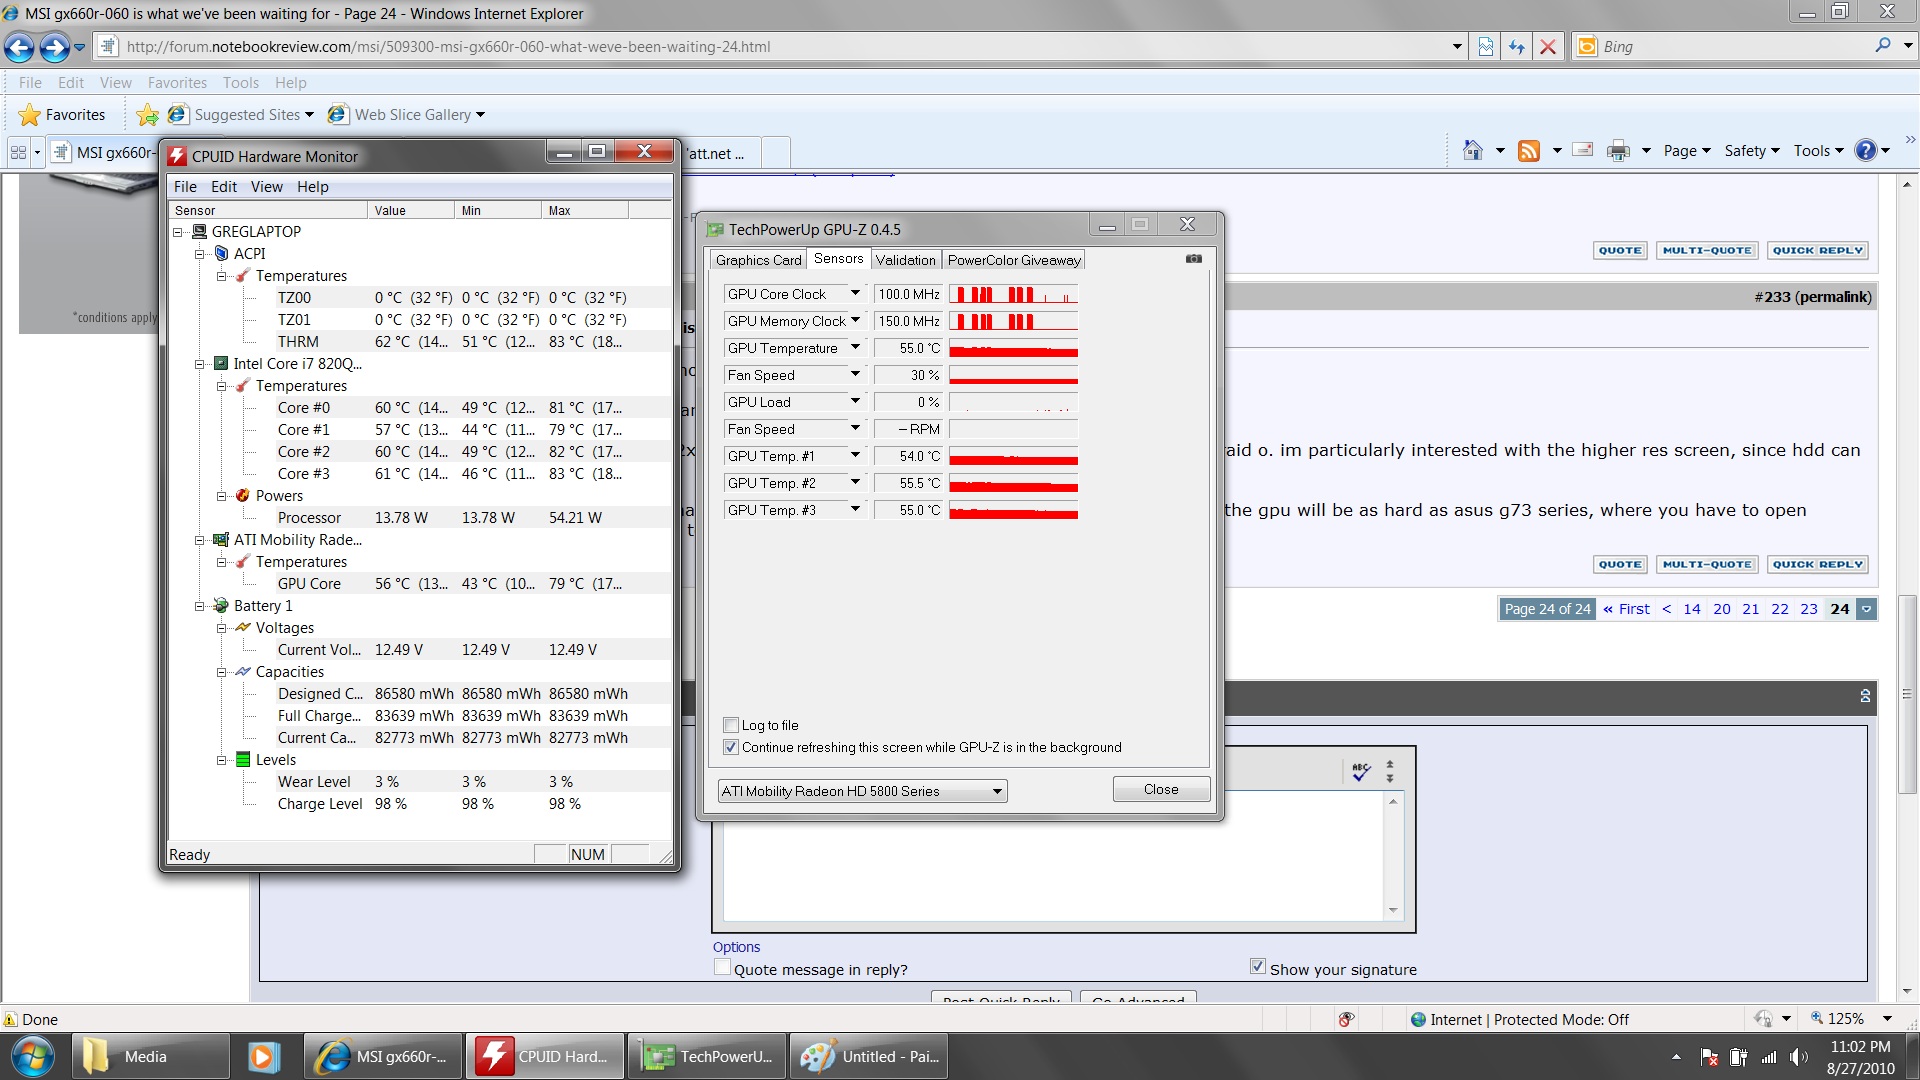The width and height of the screenshot is (1920, 1080).
Task: Switch to Untitled Paint taskbar button
Action: coord(870,1057)
